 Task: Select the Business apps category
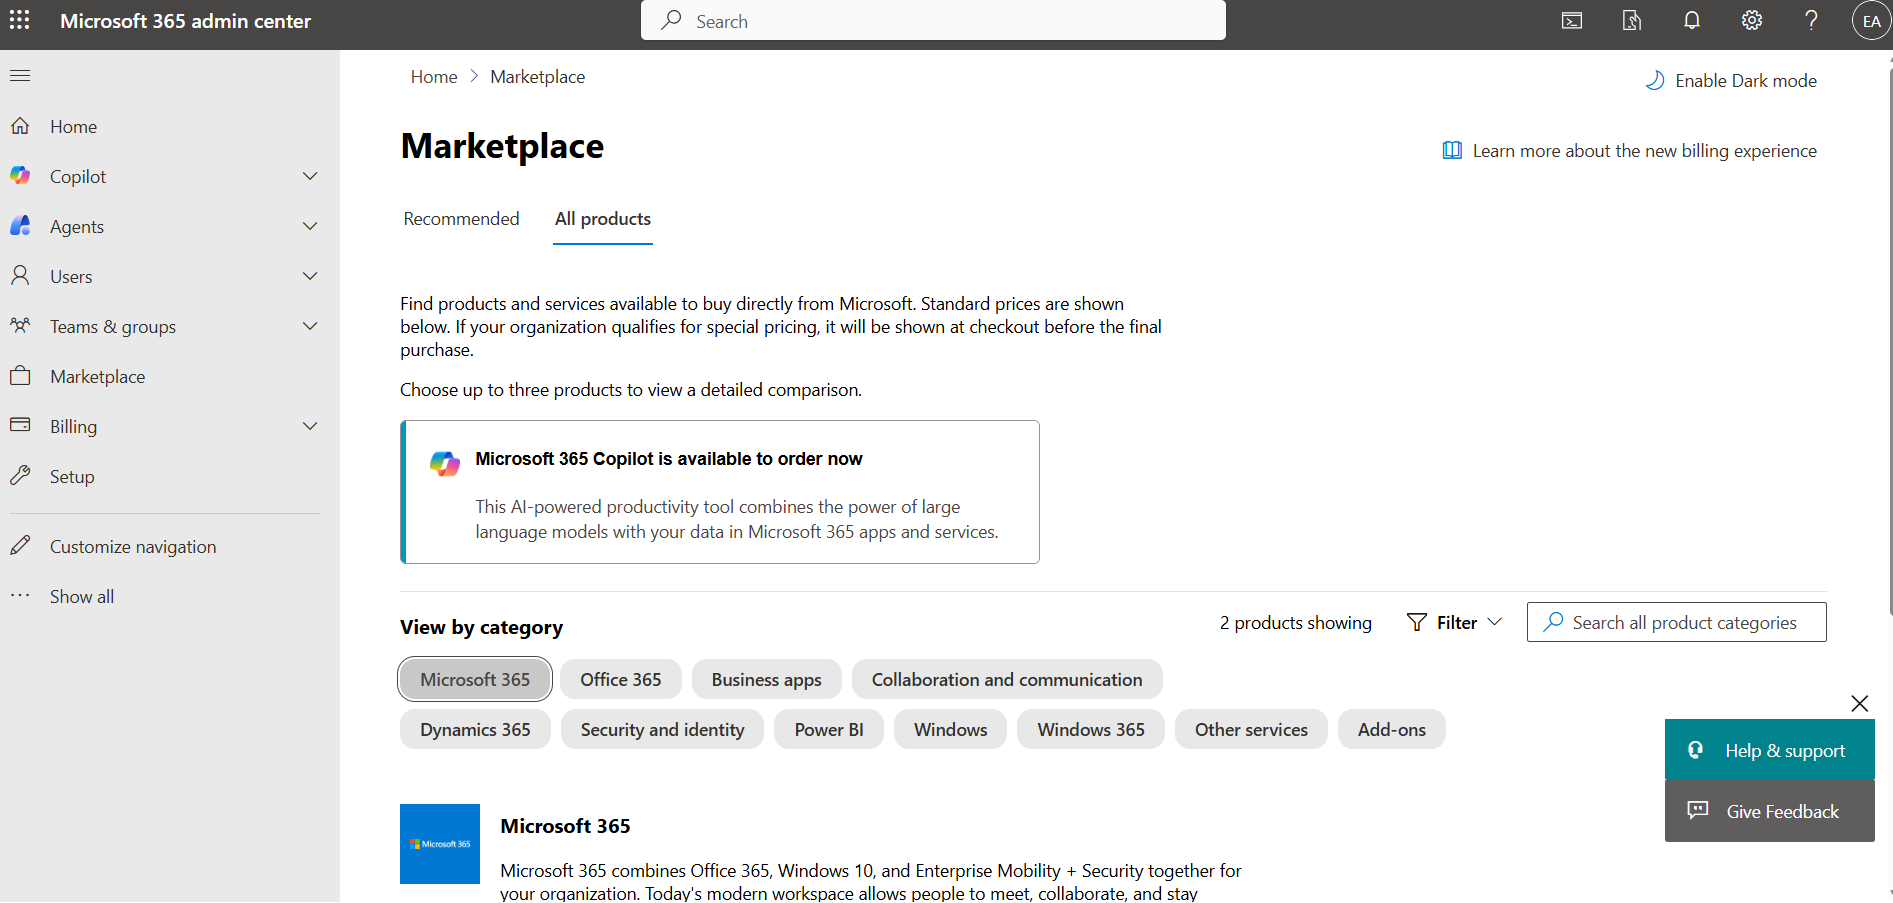point(767,679)
